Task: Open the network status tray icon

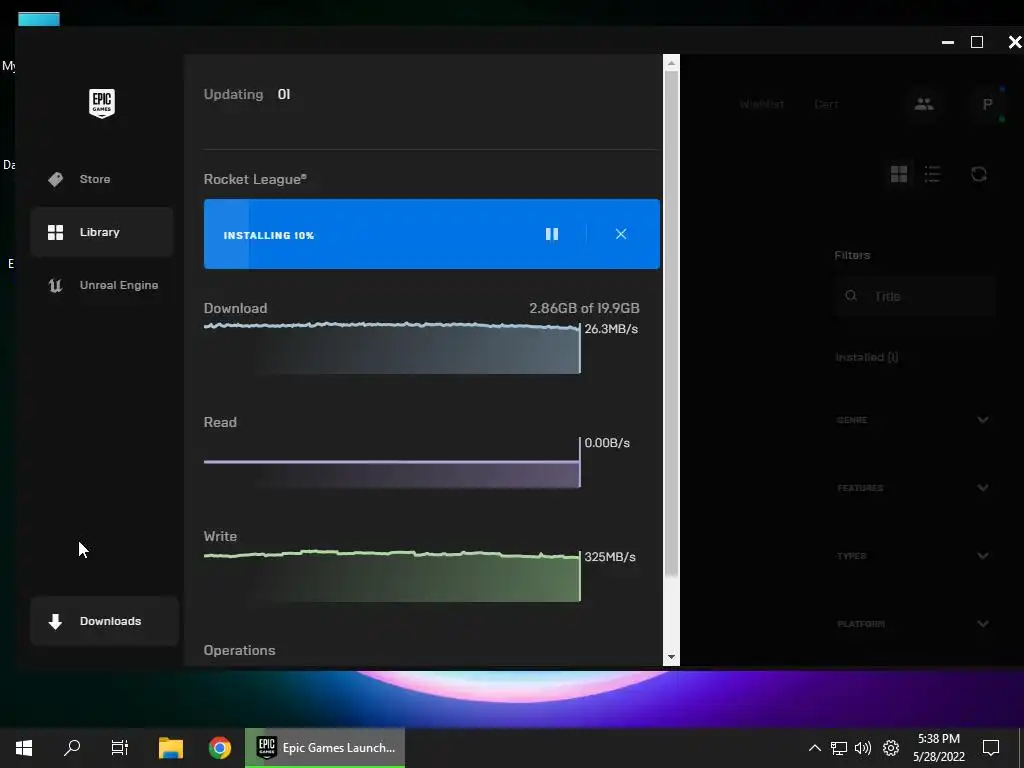Action: click(x=839, y=748)
